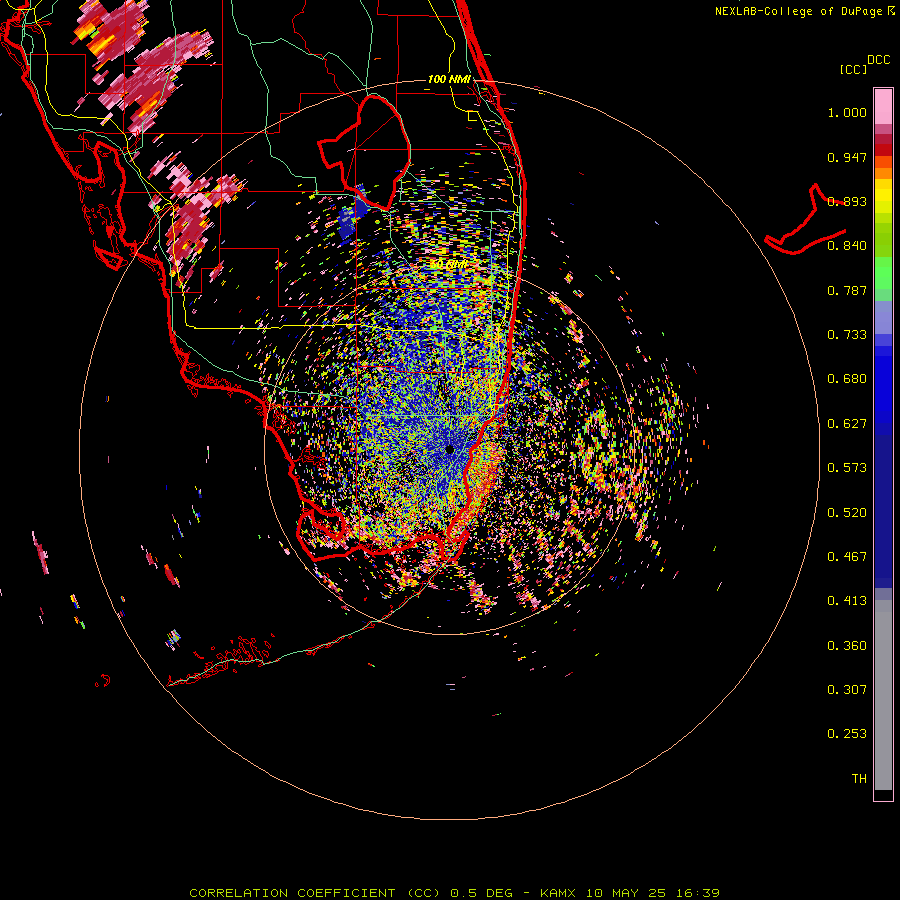Select the 0.573 legend value
Viewport: 900px width, 900px height.
tap(847, 468)
